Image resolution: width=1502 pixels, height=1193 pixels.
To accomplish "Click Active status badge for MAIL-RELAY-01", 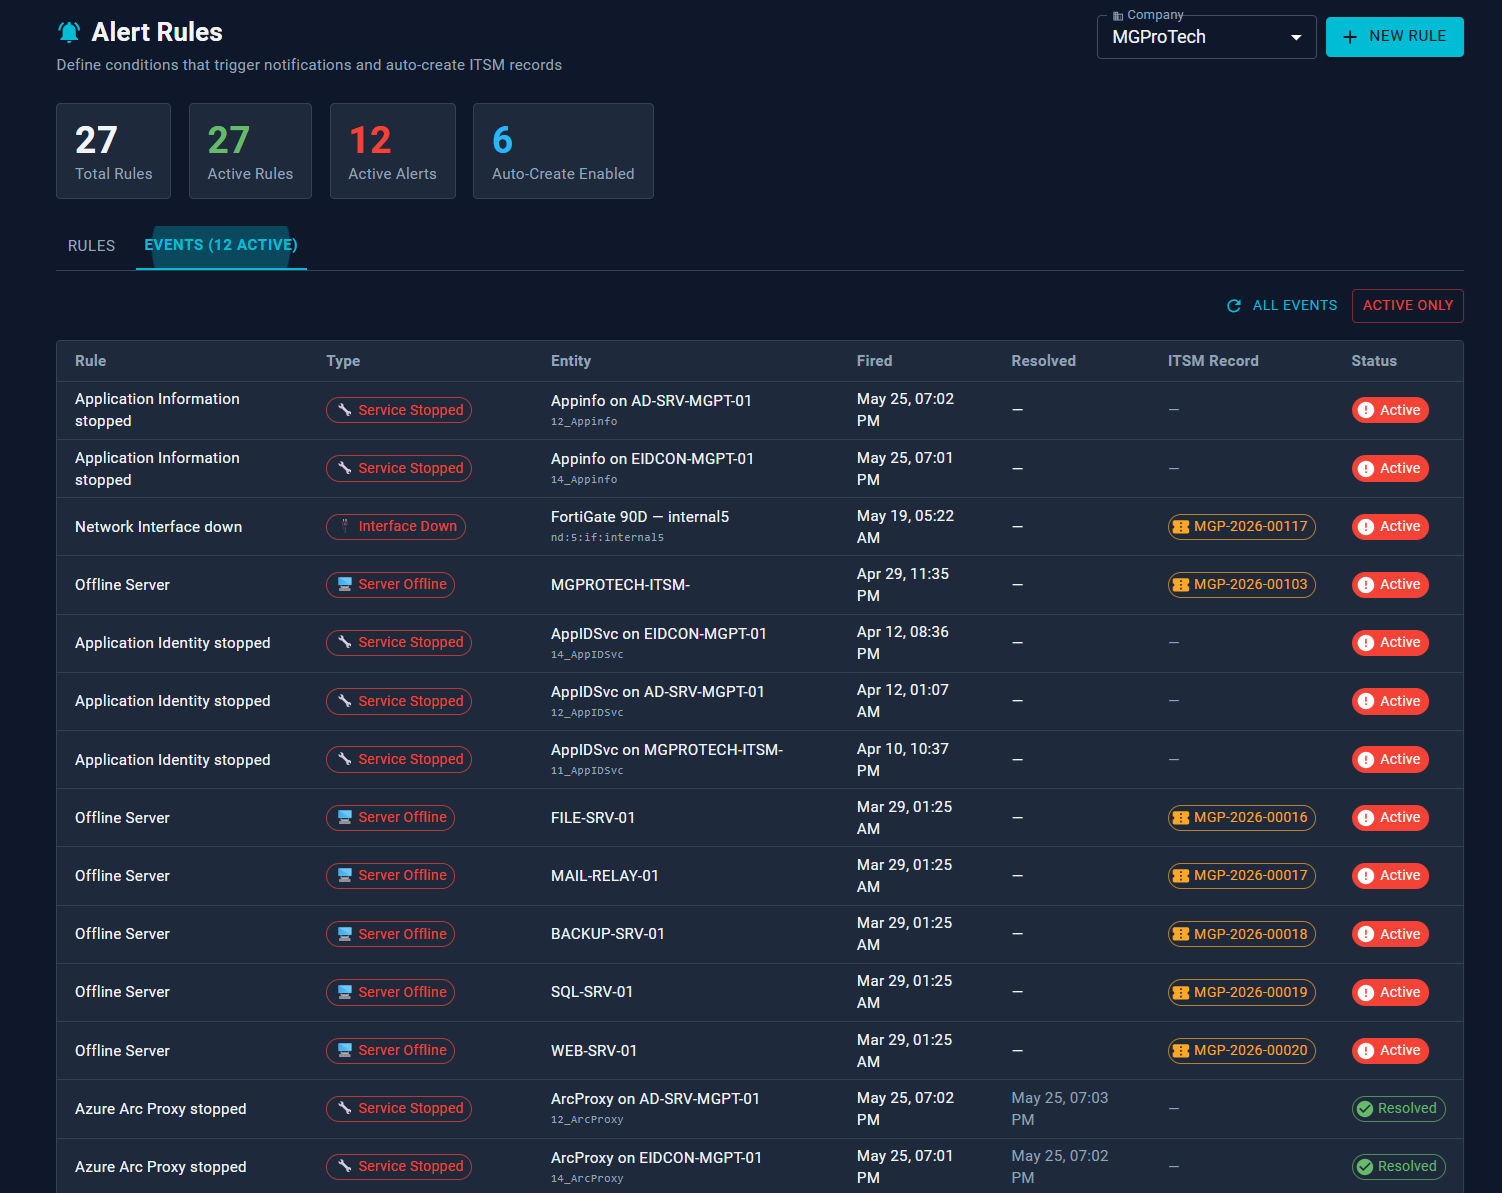I will coord(1390,876).
